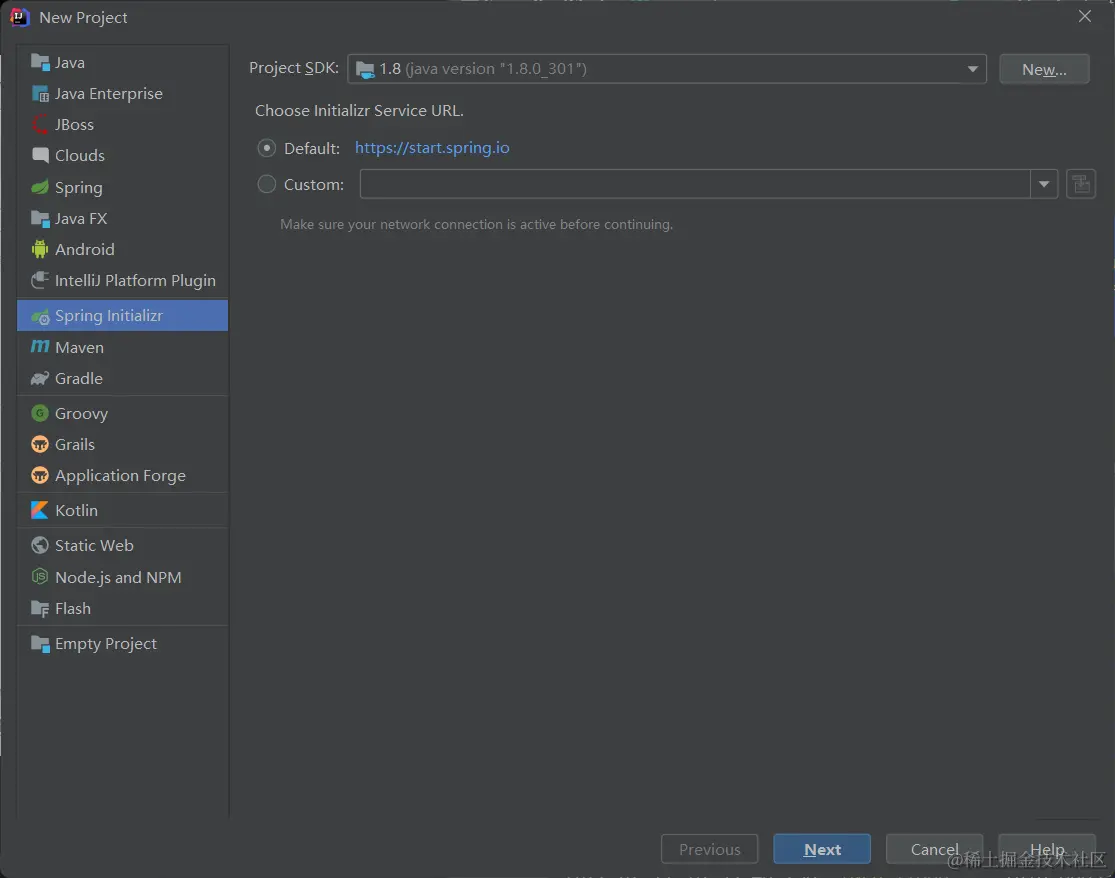The image size is (1115, 878).
Task: Choose Java Enterprise project type label
Action: click(x=109, y=94)
